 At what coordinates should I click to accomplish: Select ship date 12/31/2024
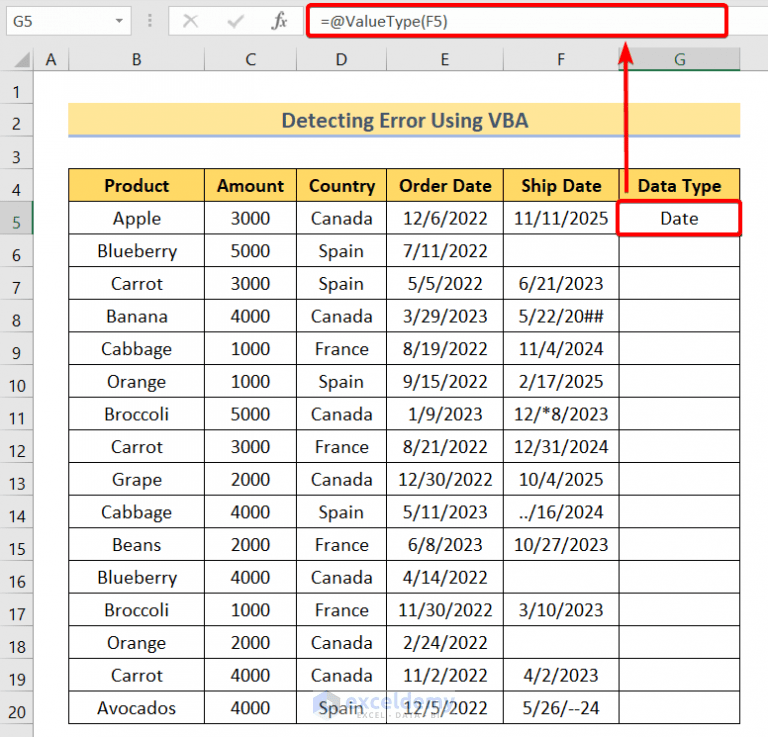point(561,447)
